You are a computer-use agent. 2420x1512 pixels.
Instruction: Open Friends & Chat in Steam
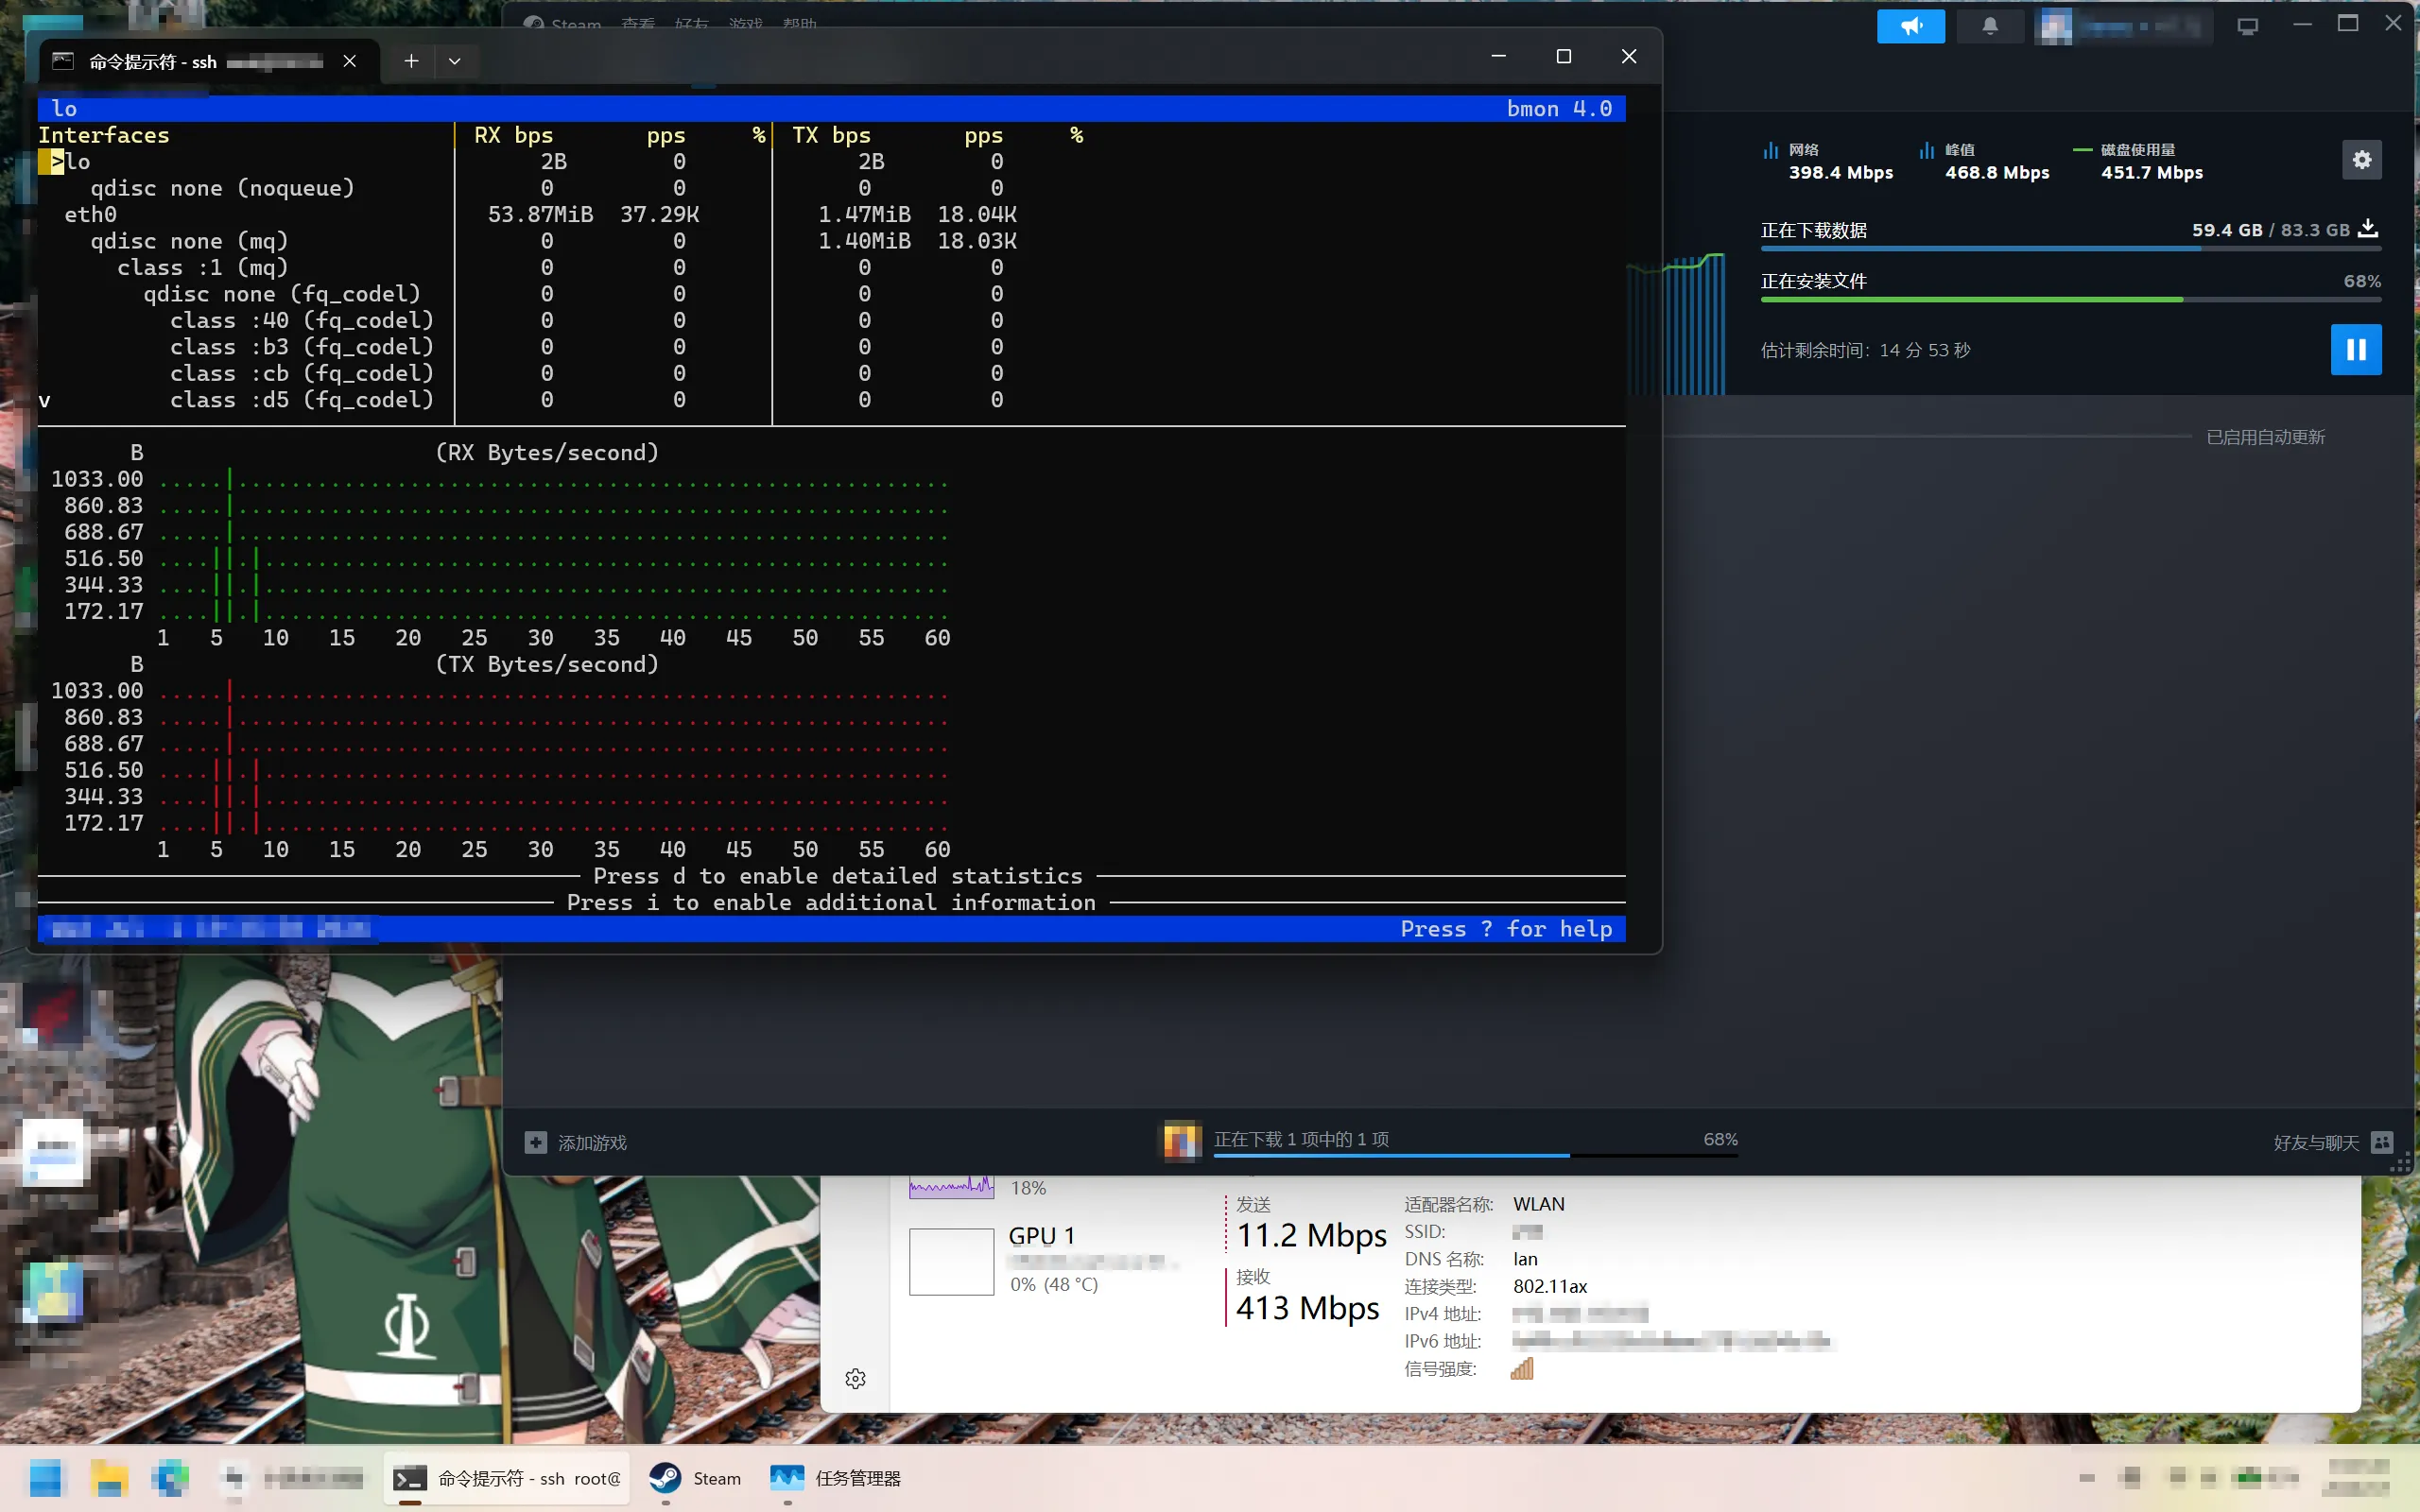tap(2333, 1142)
